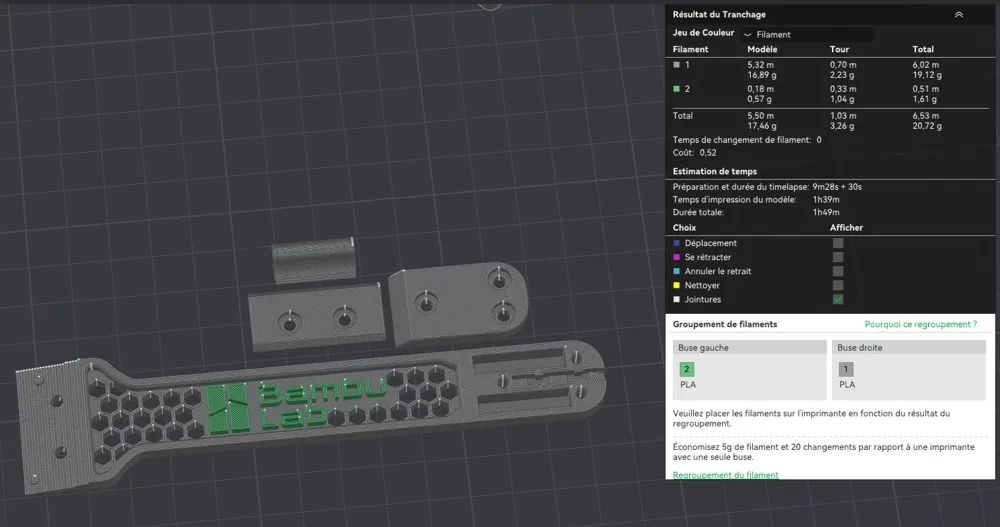Select the small cylinder part on plate

pos(314,260)
